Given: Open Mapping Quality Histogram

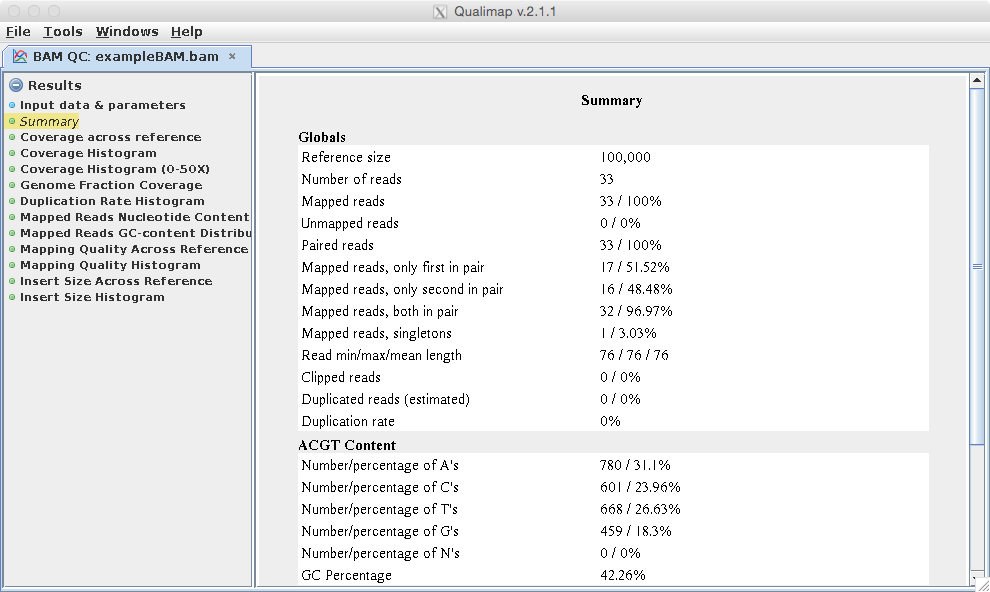Looking at the screenshot, I should (x=110, y=265).
